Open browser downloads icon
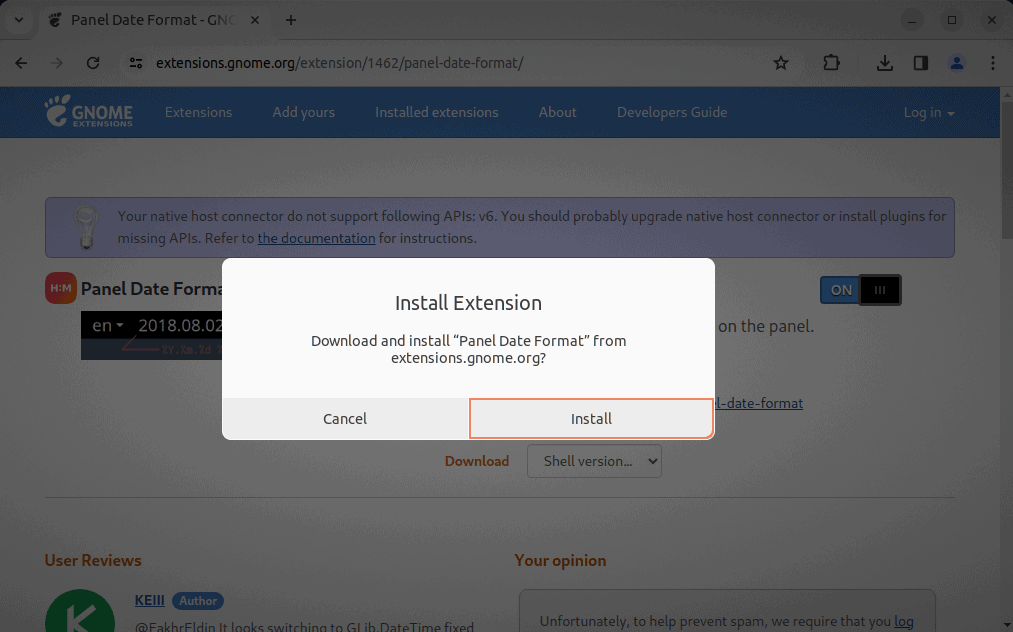The width and height of the screenshot is (1013, 632). (x=884, y=63)
